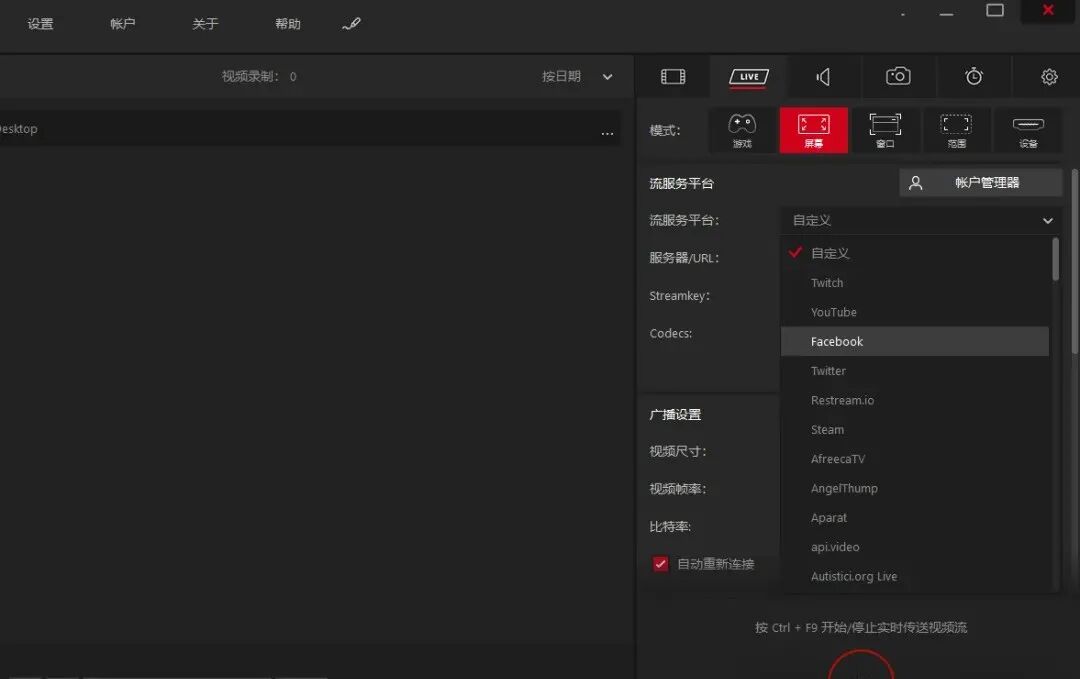Choose api.video from the platform list
The height and width of the screenshot is (679, 1080).
coord(915,547)
